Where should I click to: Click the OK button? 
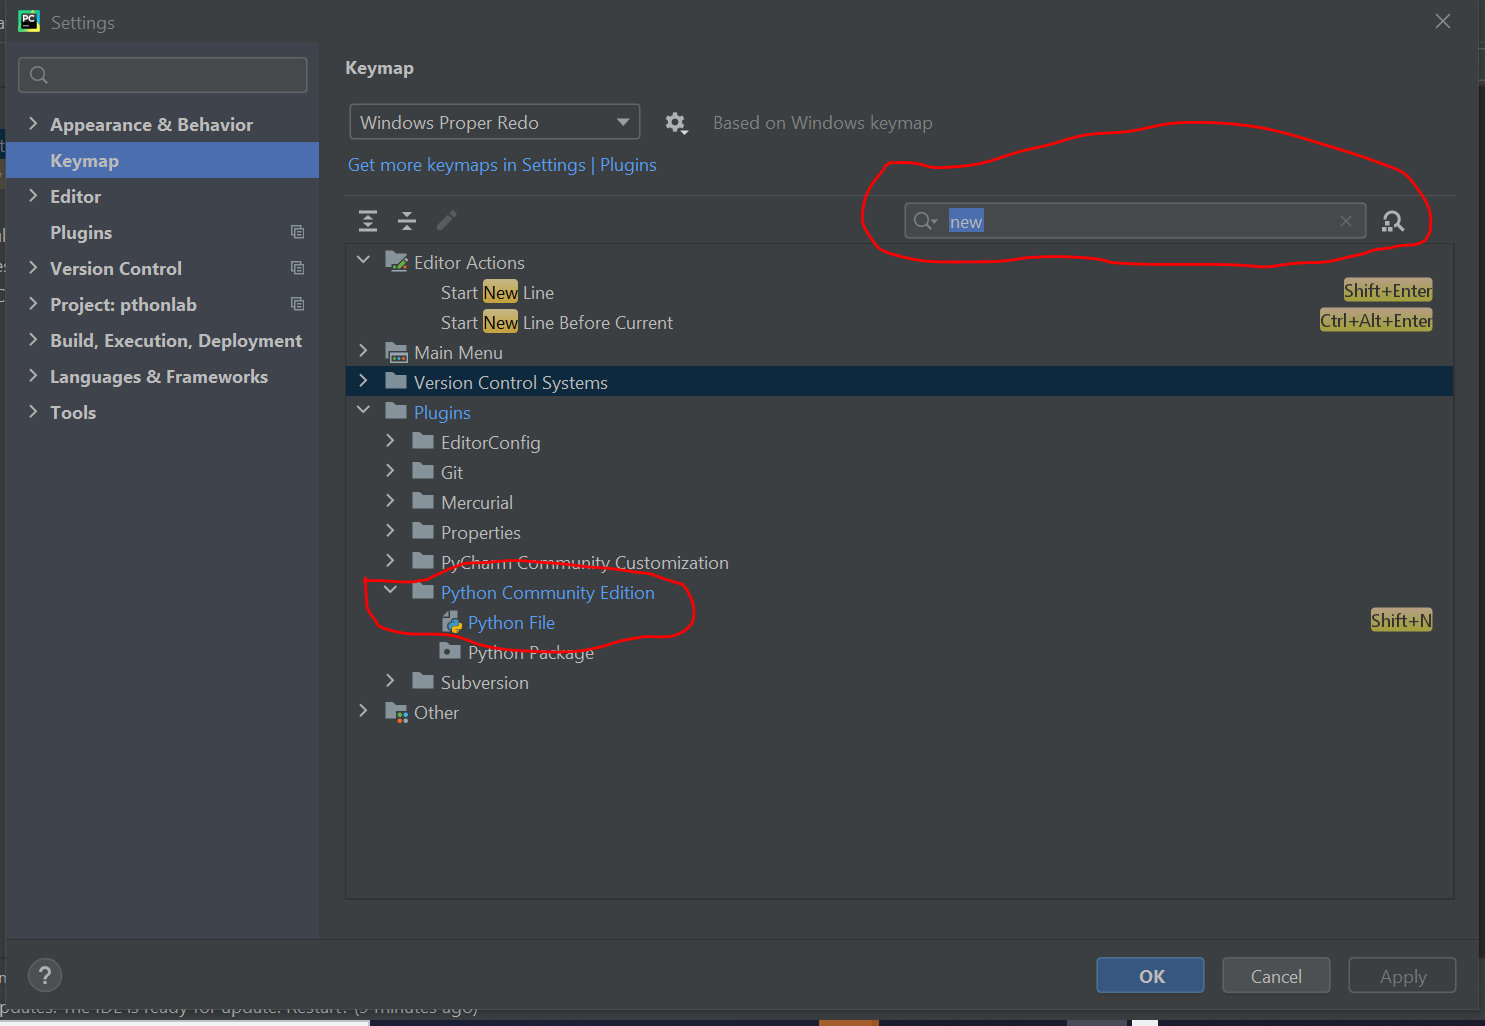coord(1150,976)
